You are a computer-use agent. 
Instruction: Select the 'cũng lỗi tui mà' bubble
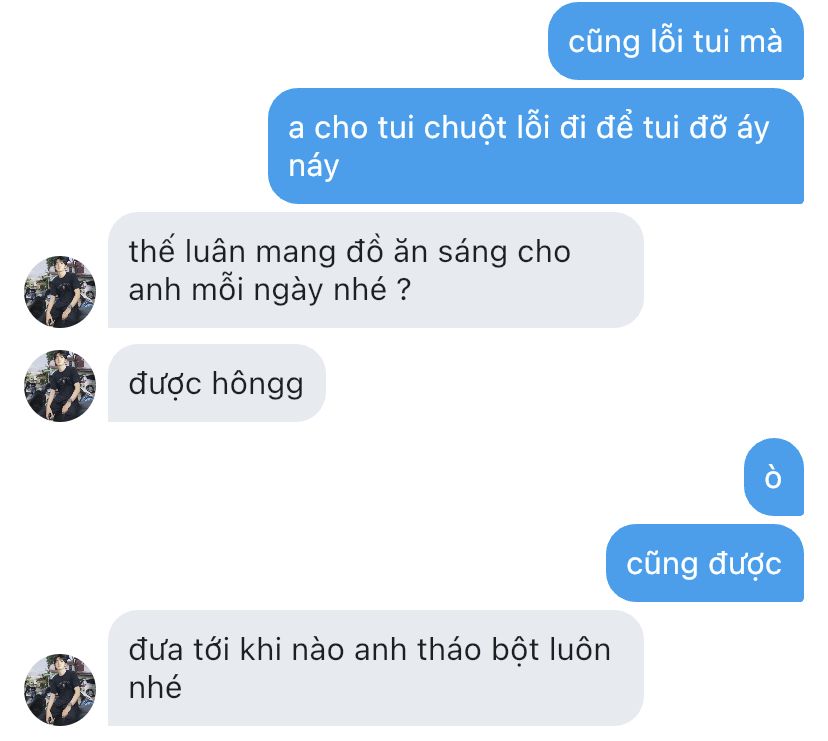[x=676, y=41]
